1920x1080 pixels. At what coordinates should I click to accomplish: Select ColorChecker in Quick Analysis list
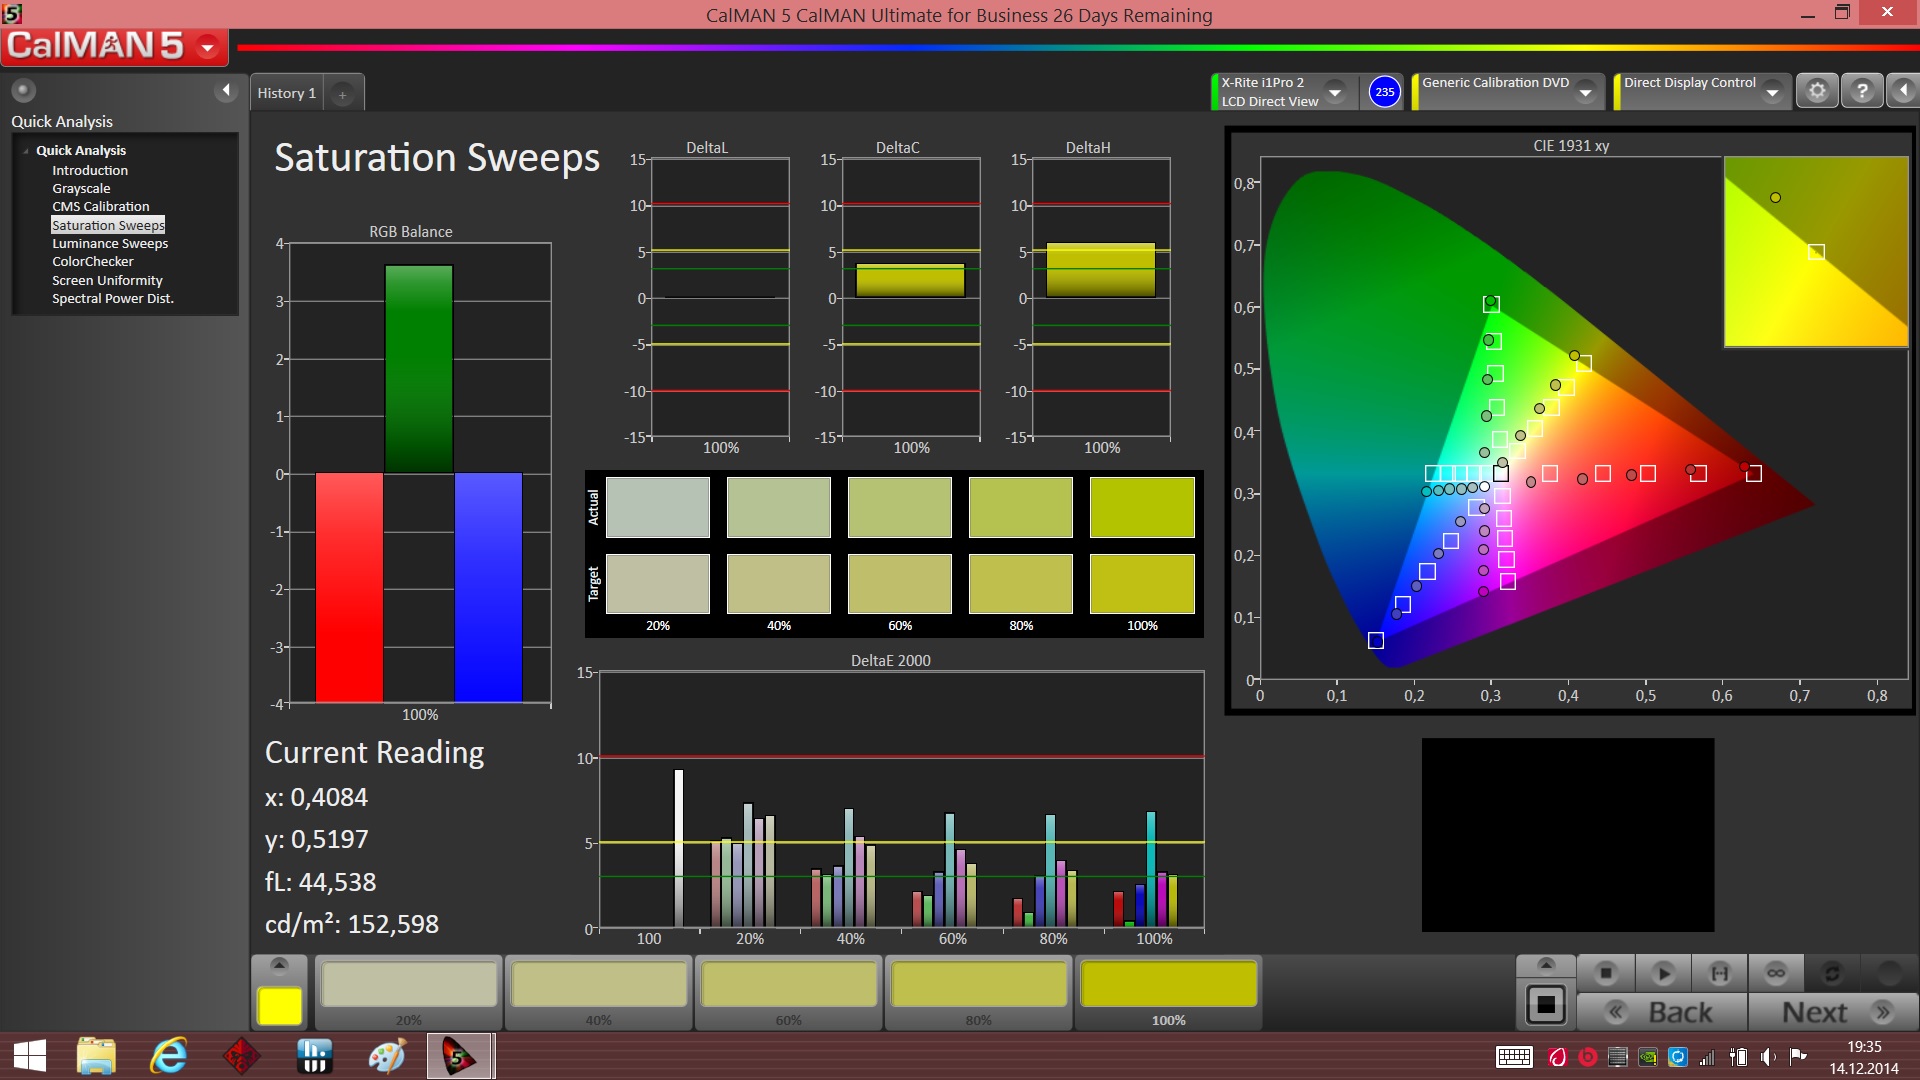tap(92, 261)
